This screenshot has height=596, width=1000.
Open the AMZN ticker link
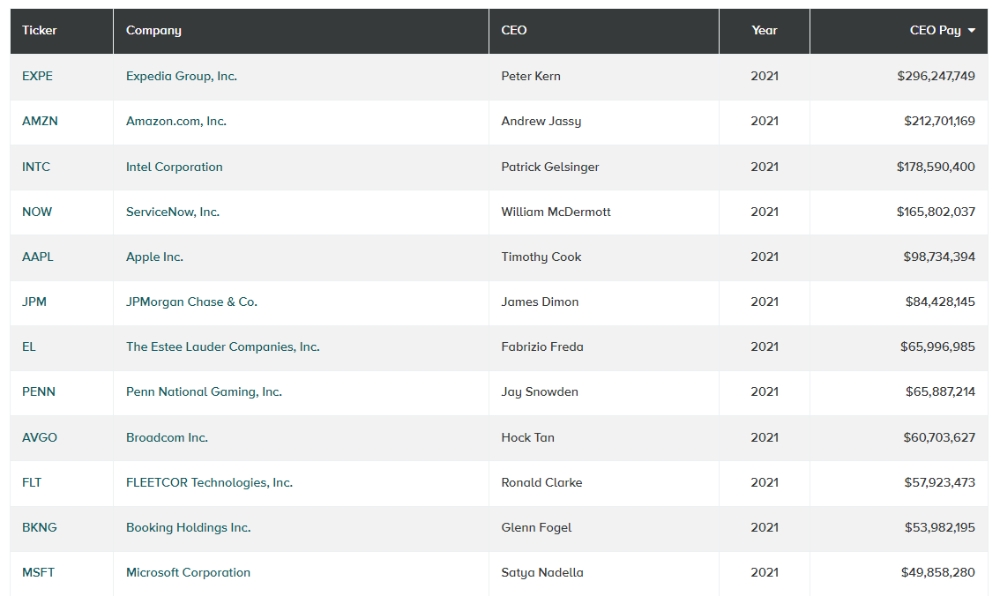click(x=40, y=121)
